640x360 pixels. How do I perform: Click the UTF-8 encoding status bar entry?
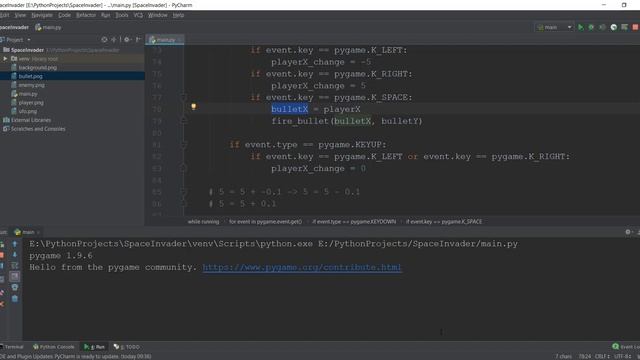pos(622,356)
